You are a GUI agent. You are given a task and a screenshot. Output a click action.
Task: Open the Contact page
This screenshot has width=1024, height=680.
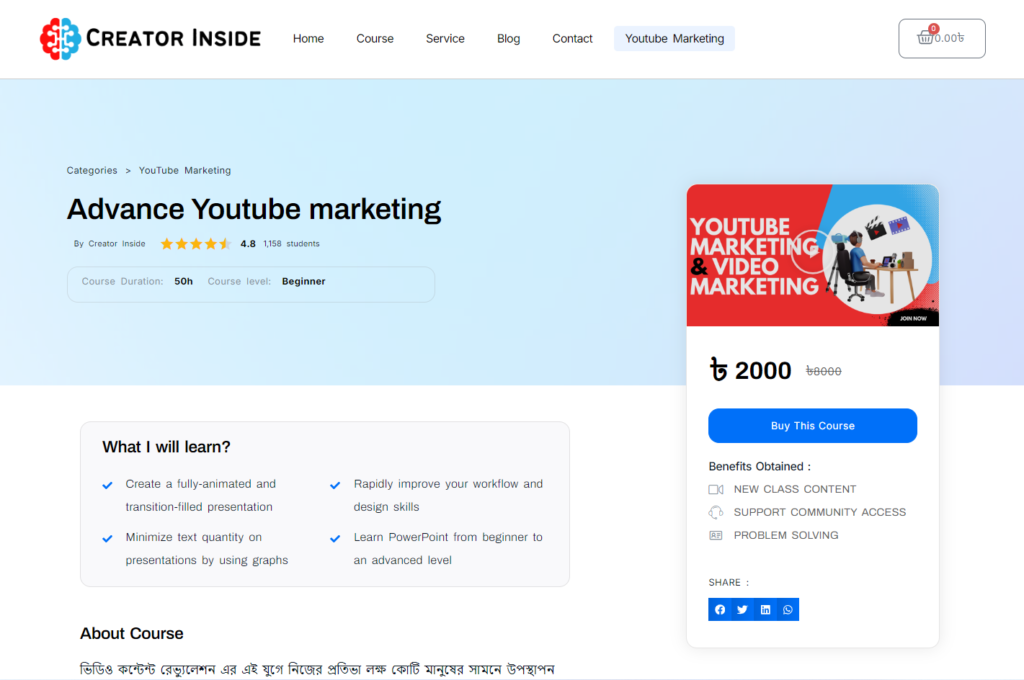point(572,39)
